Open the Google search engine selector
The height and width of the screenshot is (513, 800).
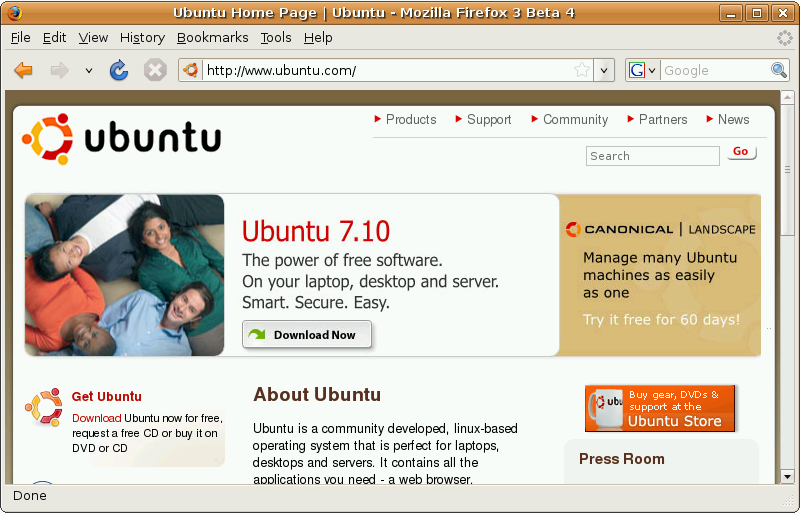[x=642, y=70]
